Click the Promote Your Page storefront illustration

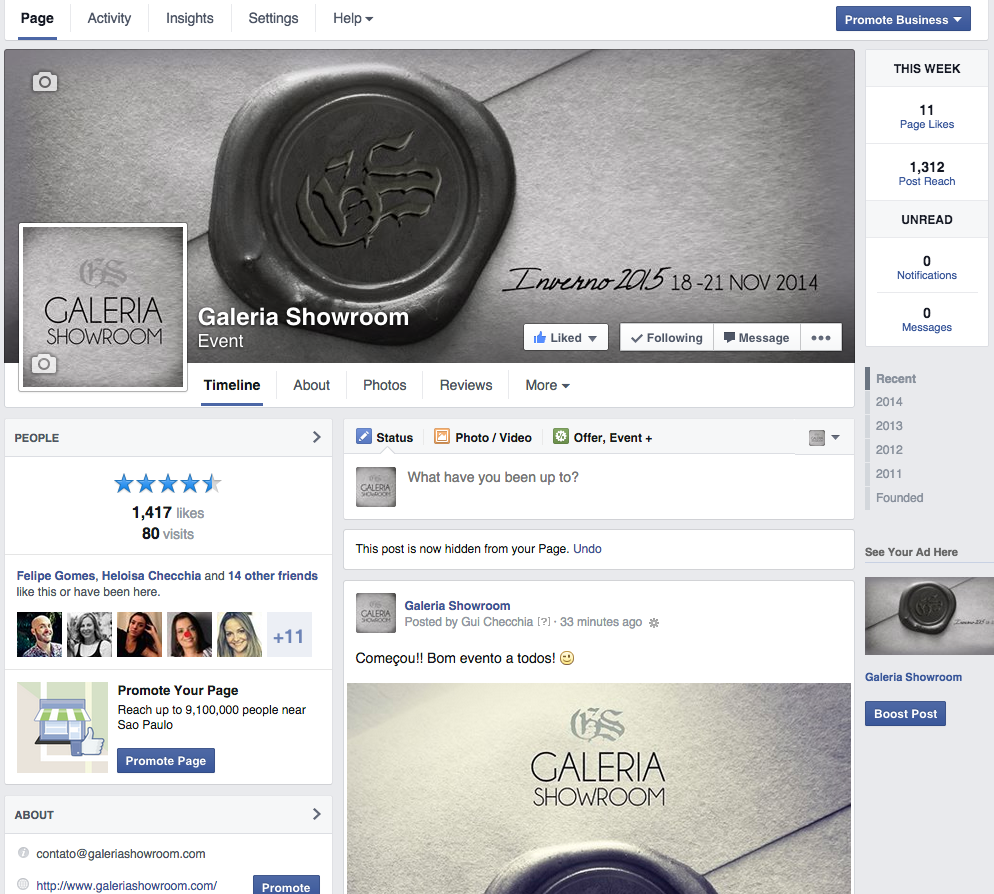pyautogui.click(x=63, y=727)
